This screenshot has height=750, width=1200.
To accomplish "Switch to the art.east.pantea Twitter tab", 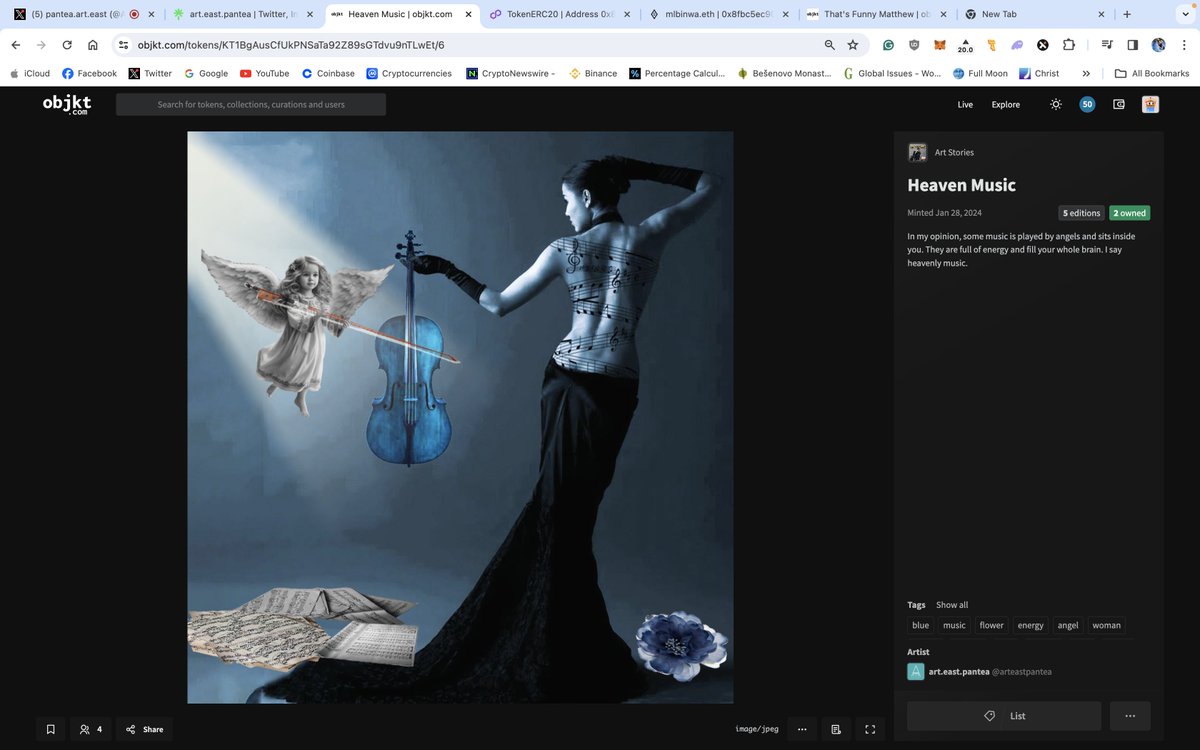I will tap(242, 15).
